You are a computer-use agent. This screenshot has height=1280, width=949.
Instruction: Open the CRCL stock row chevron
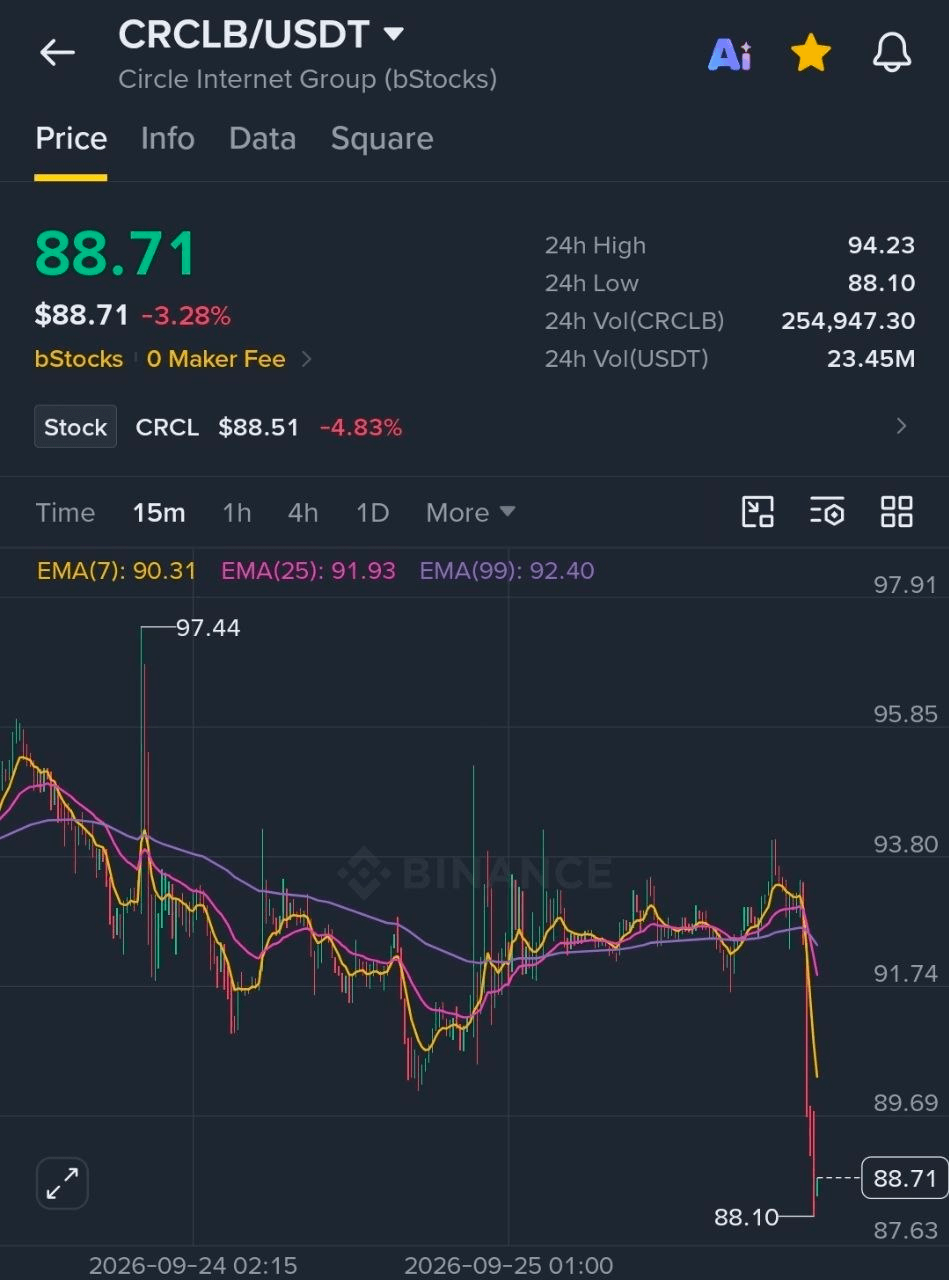(901, 427)
